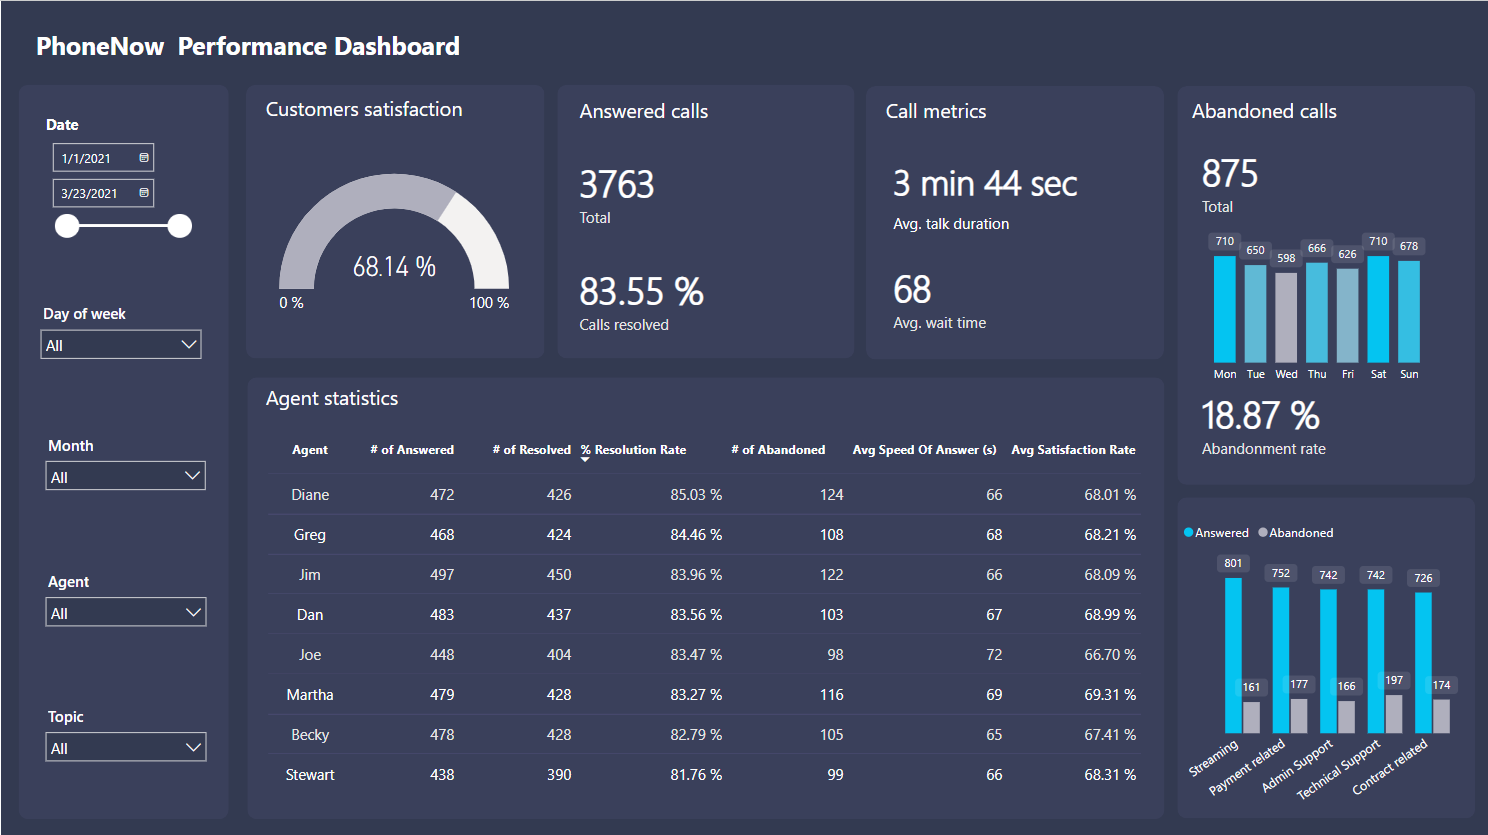Click the Answered legend item
The width and height of the screenshot is (1488, 835).
click(1216, 533)
